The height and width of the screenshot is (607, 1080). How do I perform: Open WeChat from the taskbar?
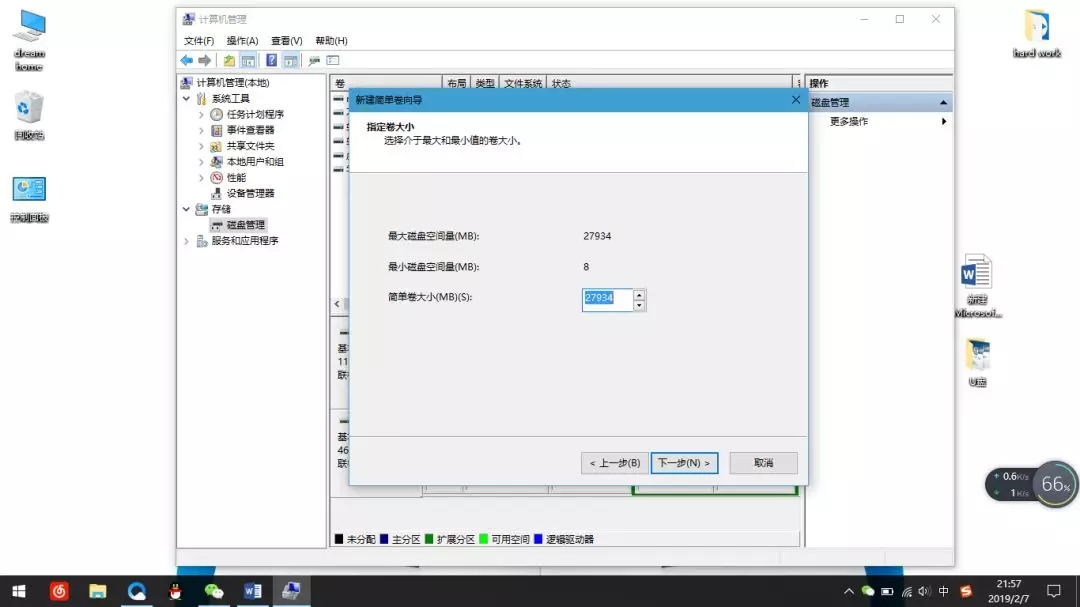click(x=213, y=591)
